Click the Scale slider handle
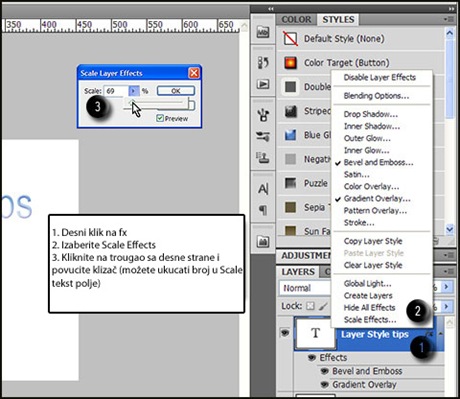 click(x=132, y=102)
